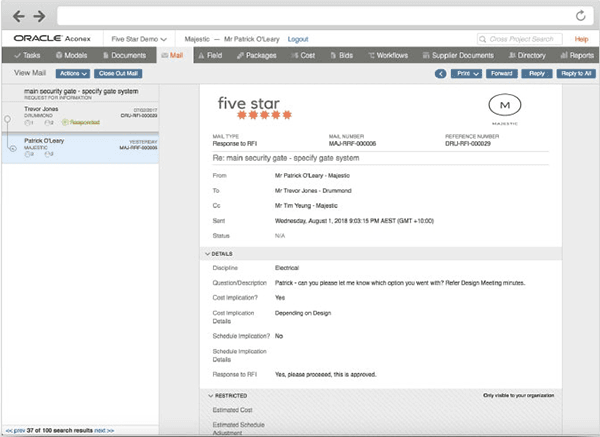Go back with the browser back arrow
This screenshot has height=437, width=600.
(x=18, y=16)
